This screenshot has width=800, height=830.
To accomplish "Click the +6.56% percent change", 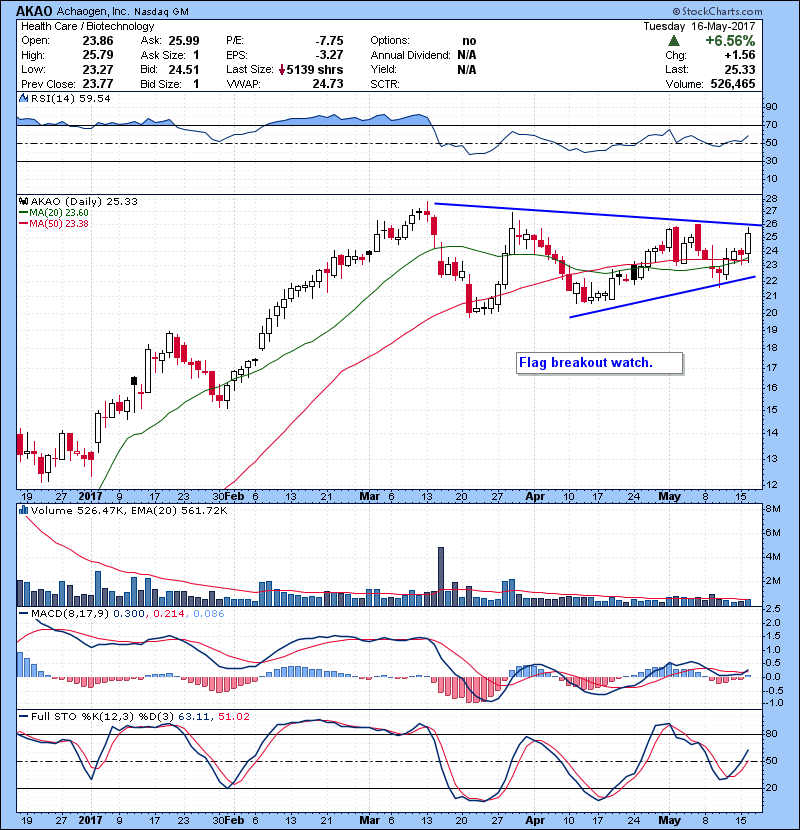I will click(730, 41).
